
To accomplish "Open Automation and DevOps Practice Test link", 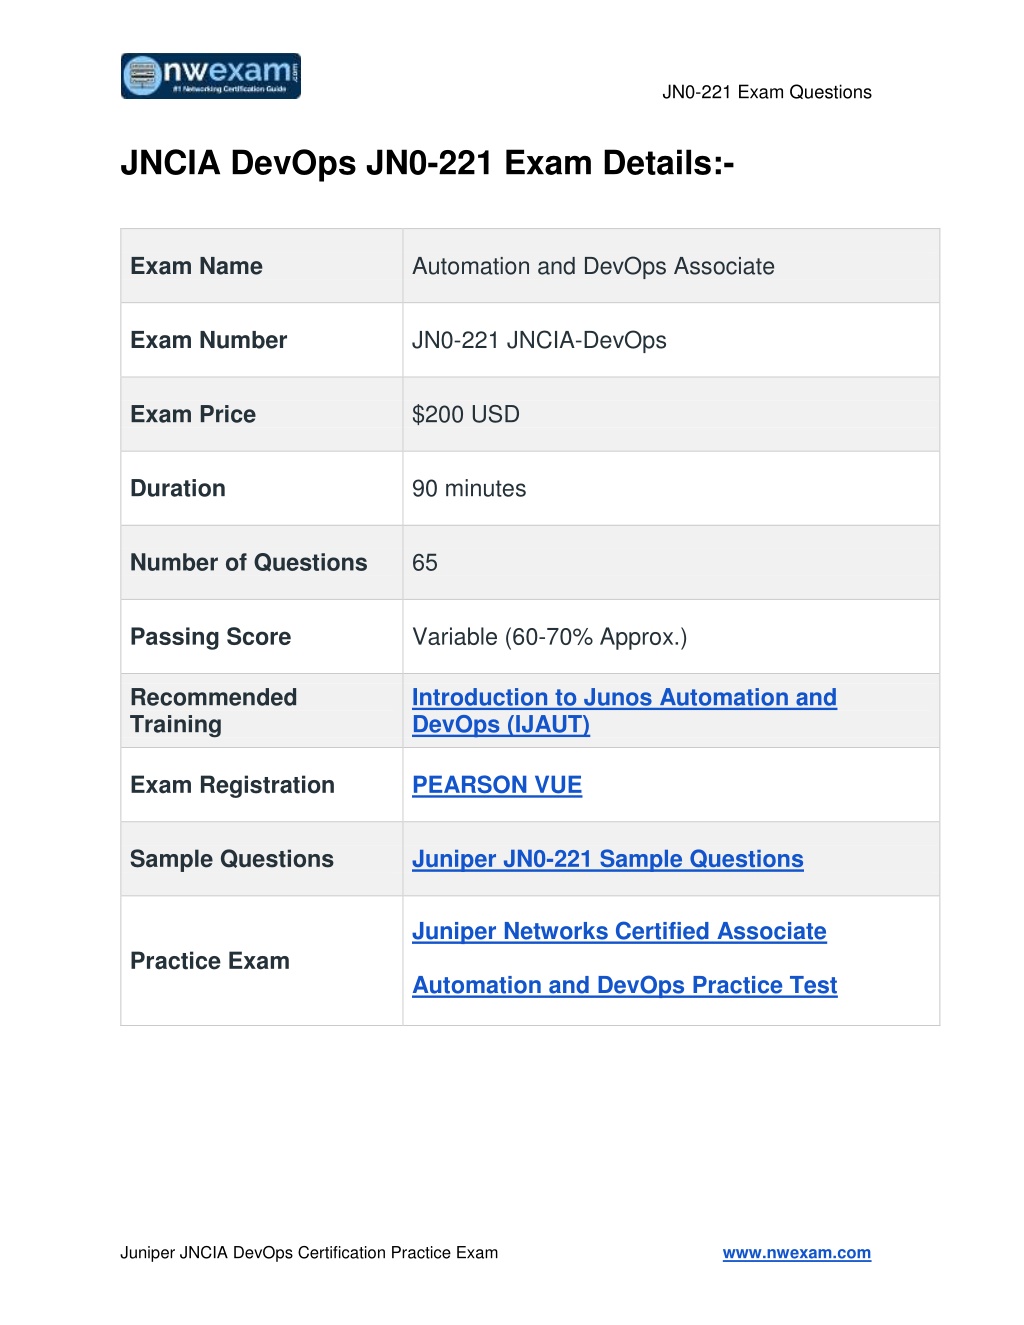I will [625, 985].
